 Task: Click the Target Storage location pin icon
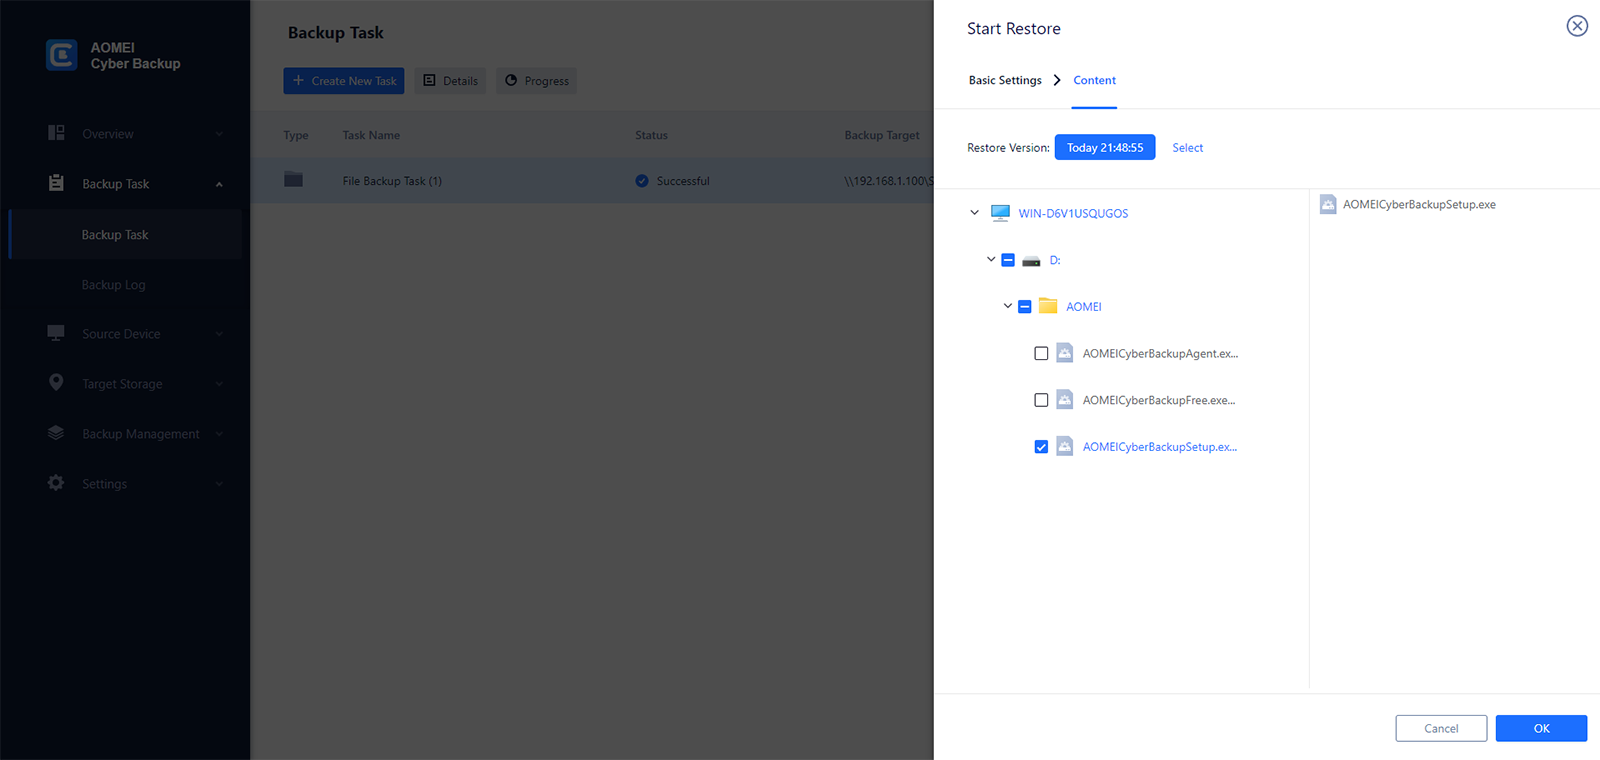coord(56,383)
